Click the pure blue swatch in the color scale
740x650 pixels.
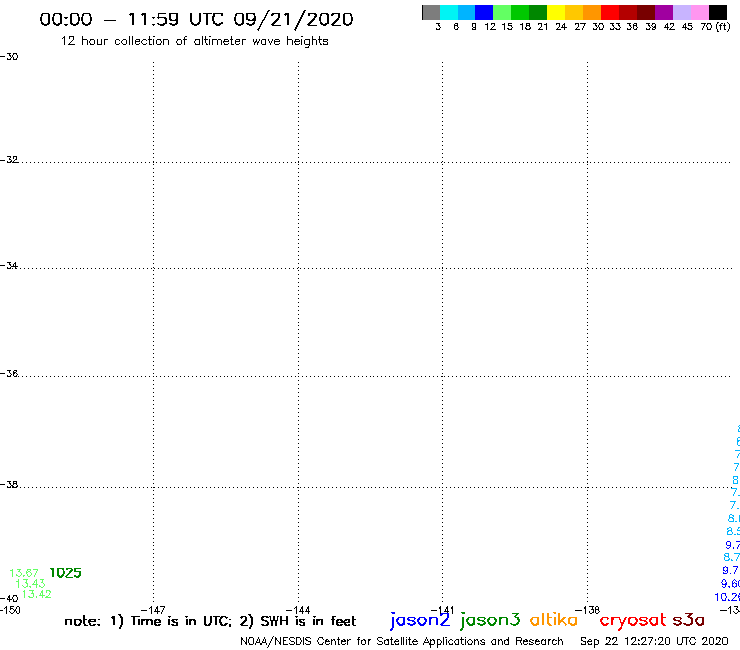tap(485, 12)
